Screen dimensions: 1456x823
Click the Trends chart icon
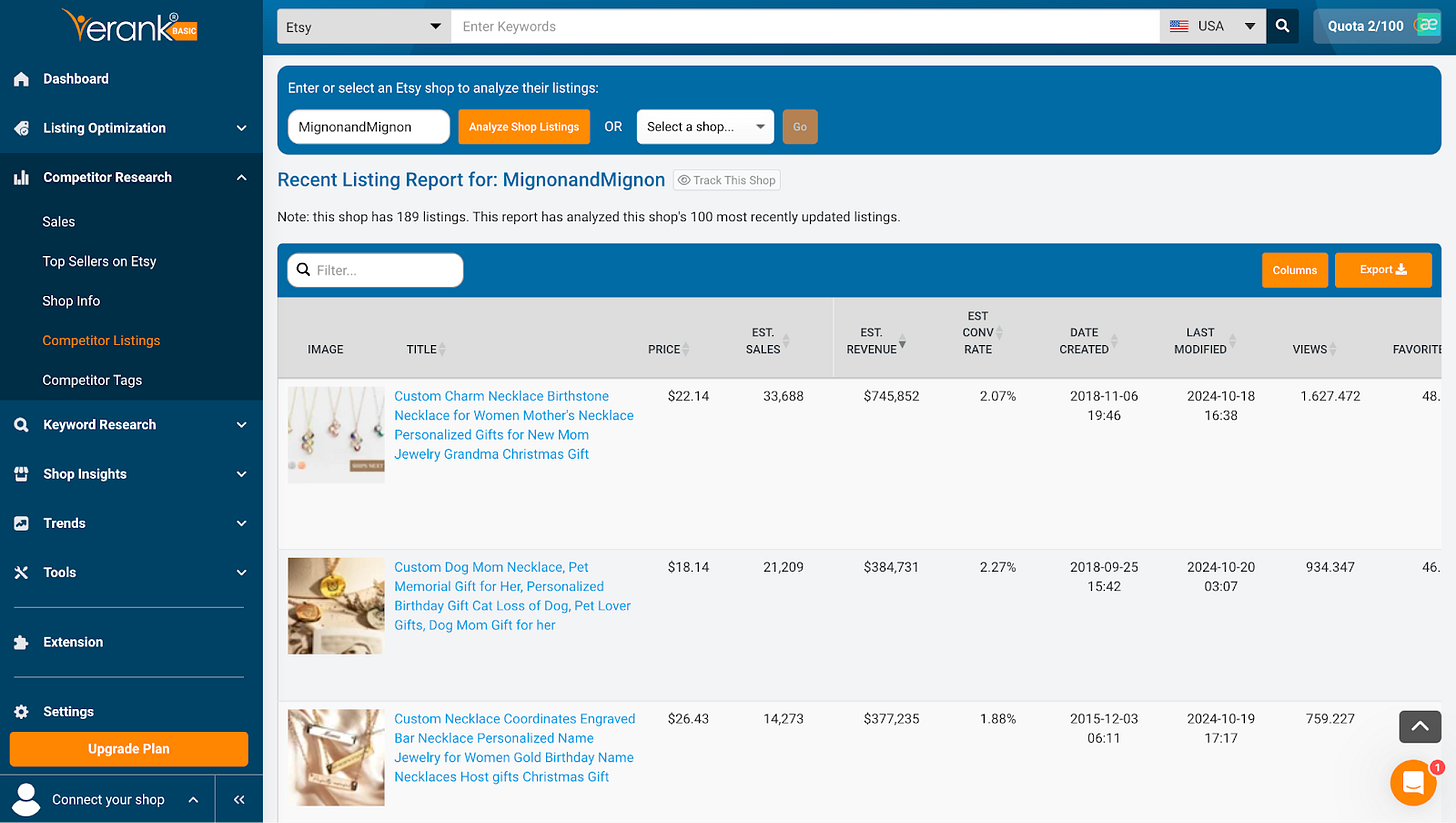click(x=21, y=523)
